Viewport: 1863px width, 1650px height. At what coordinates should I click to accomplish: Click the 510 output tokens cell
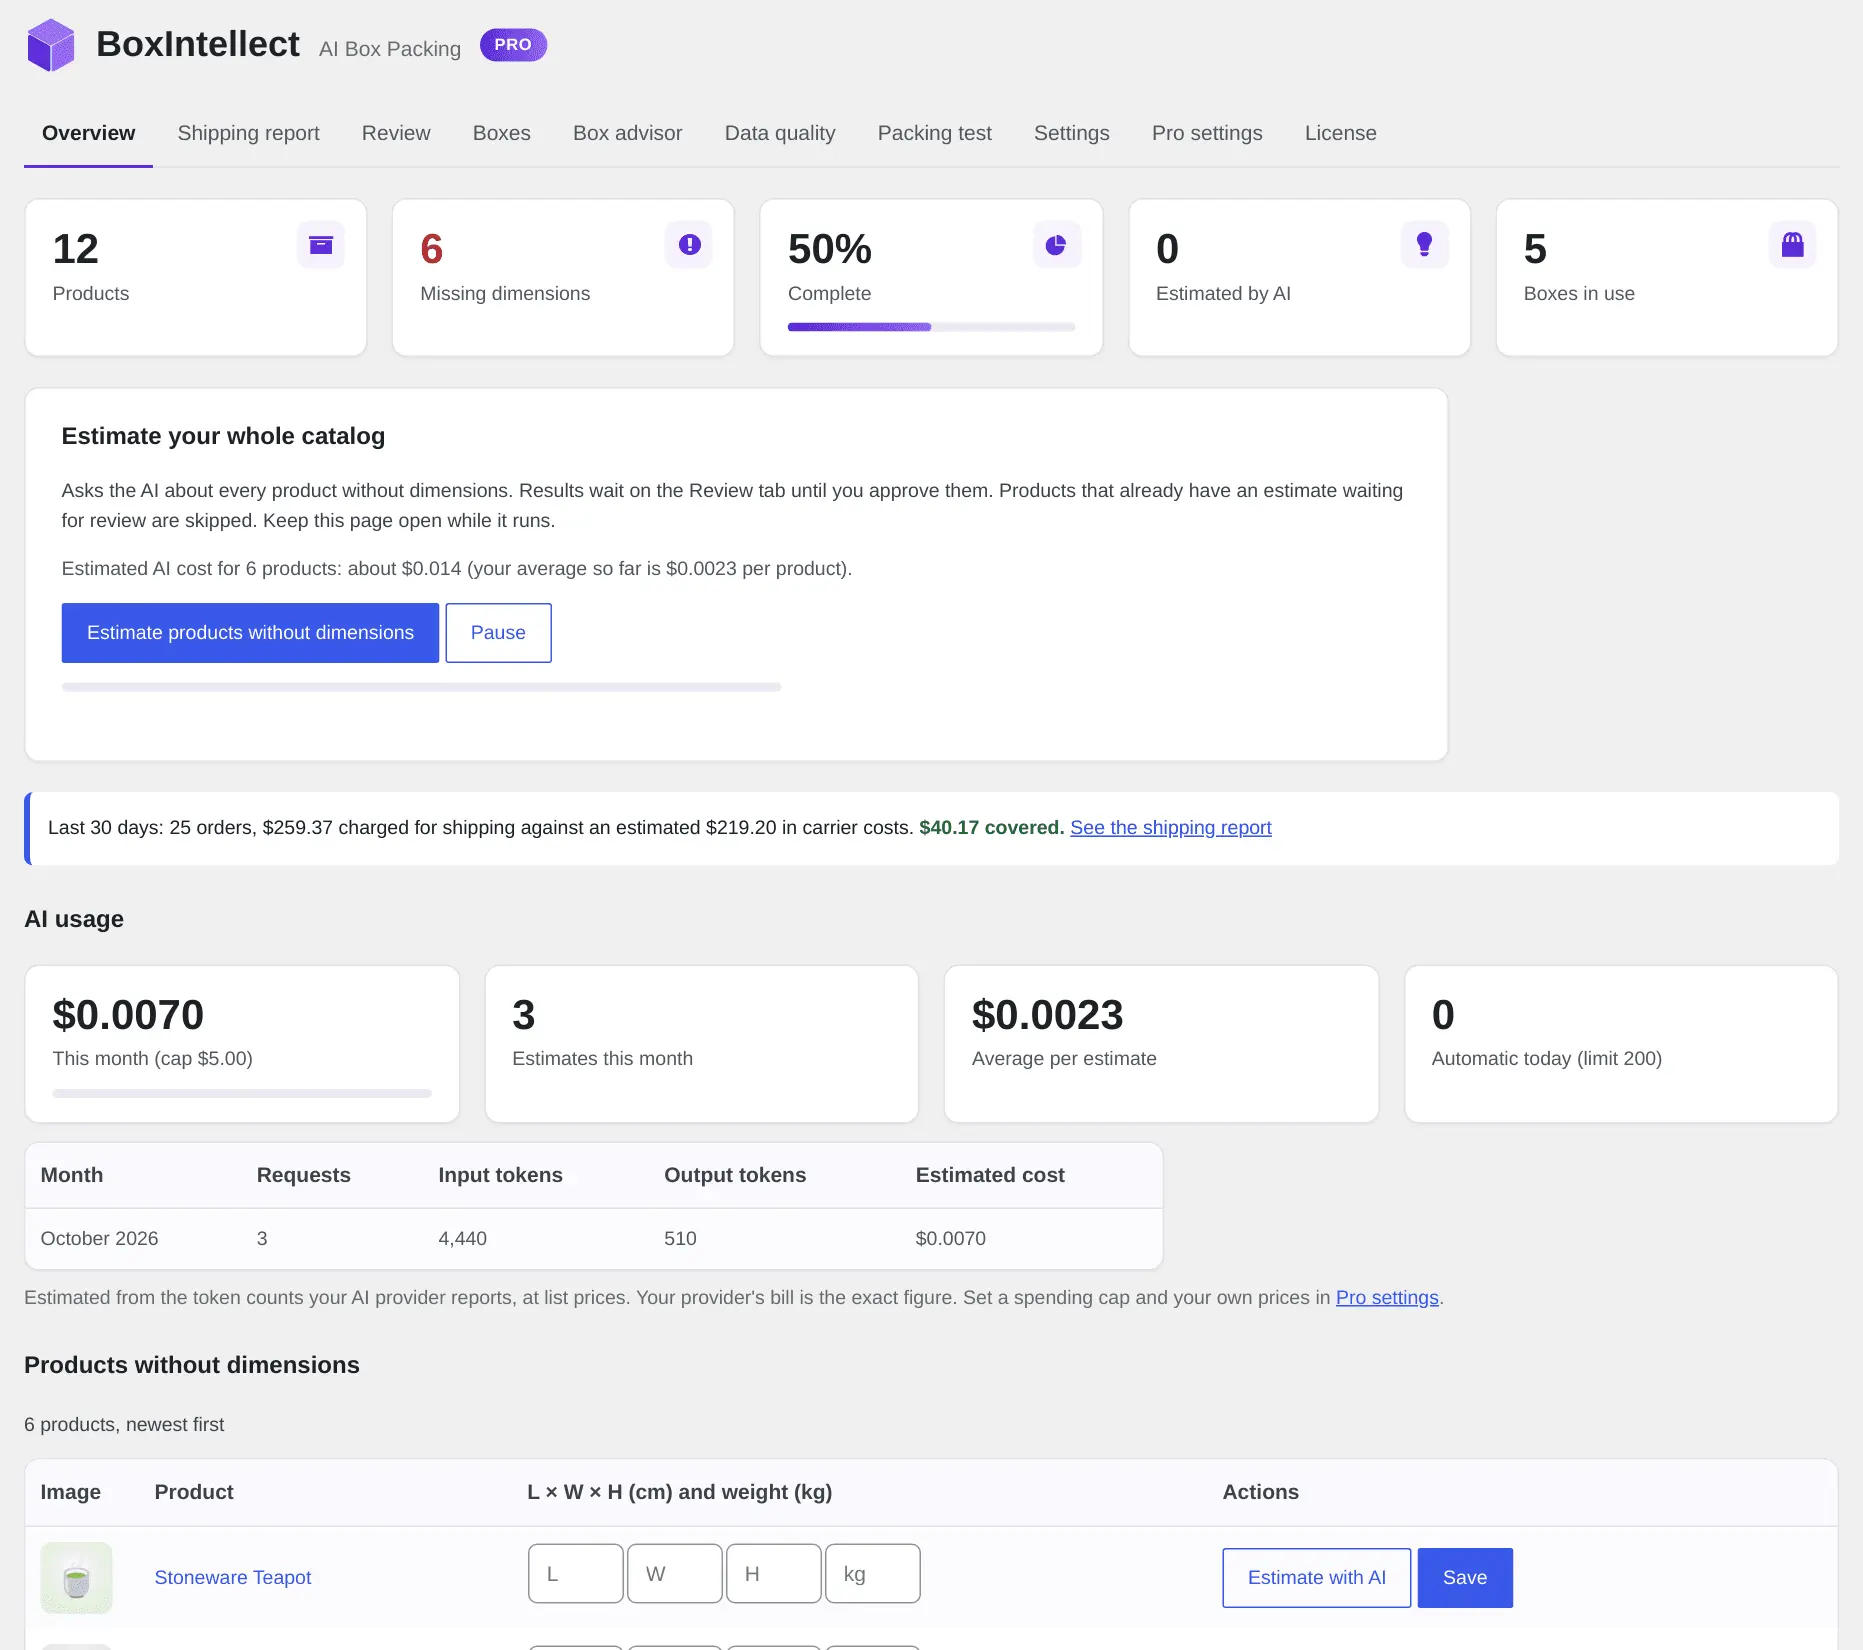pyautogui.click(x=680, y=1239)
